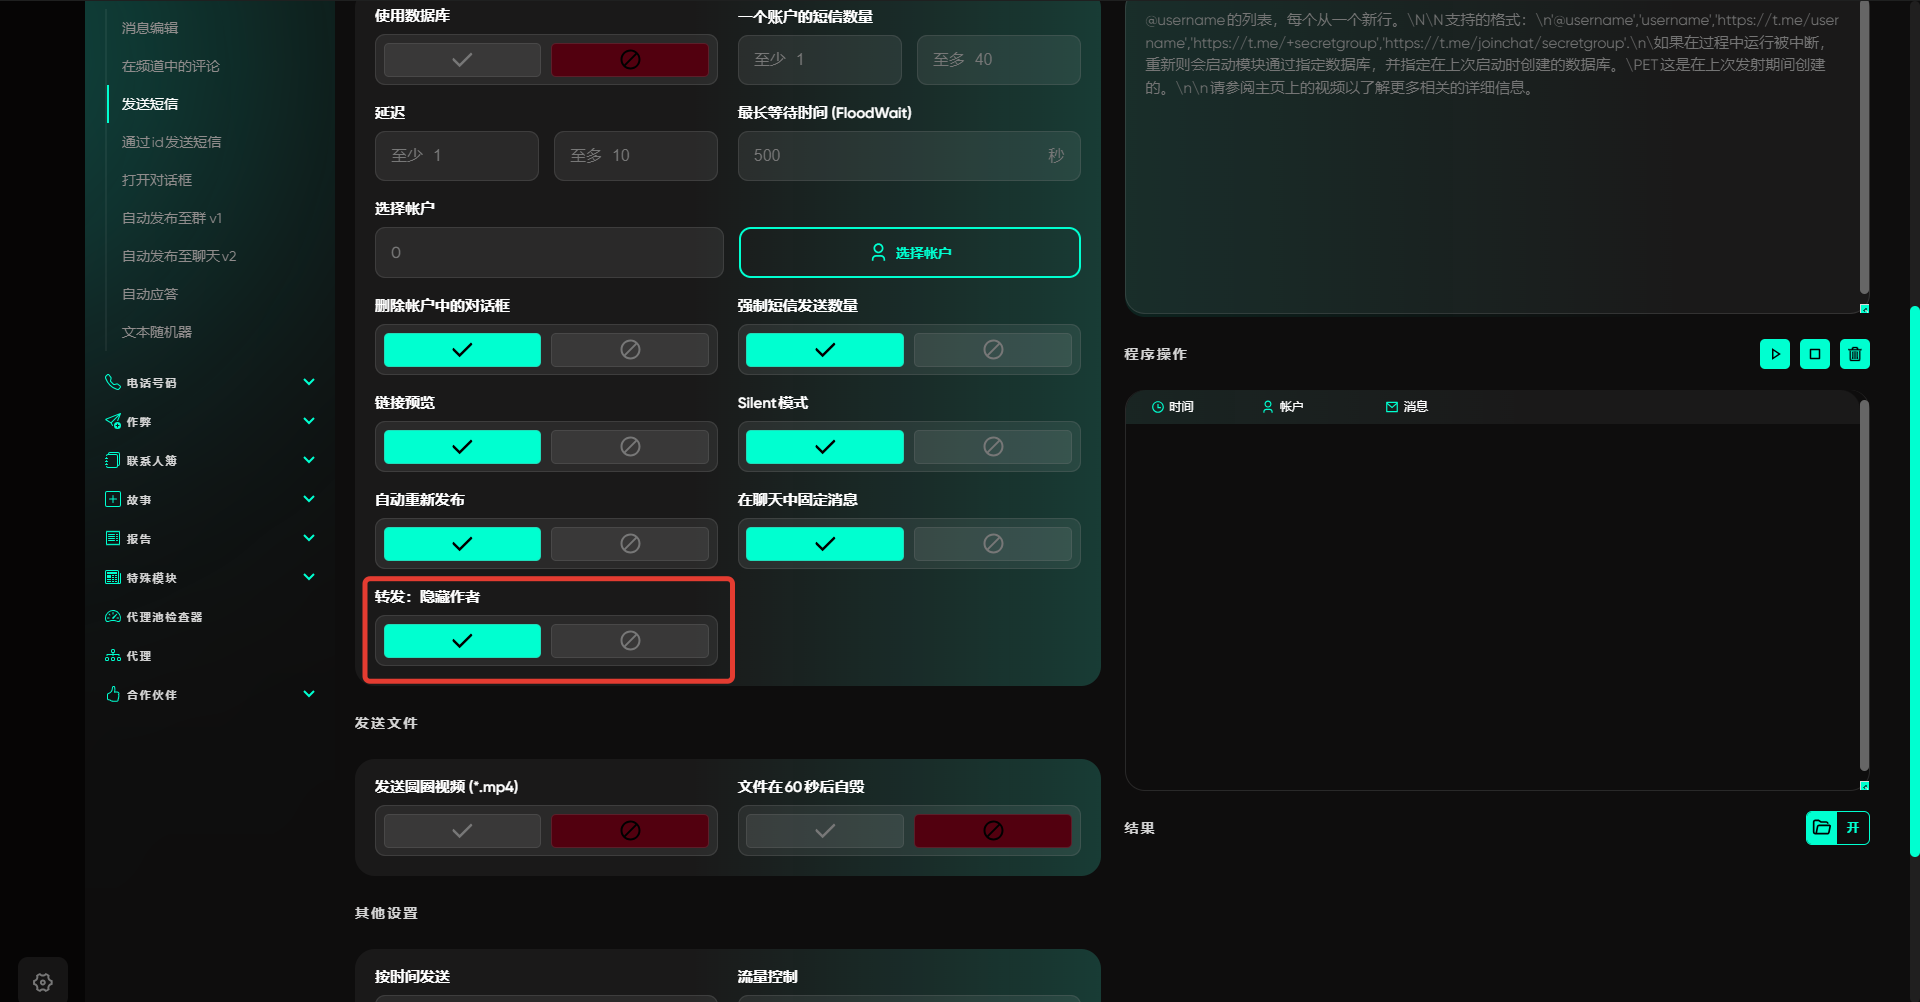Click the 代理 network icon in sidebar
Image resolution: width=1920 pixels, height=1002 pixels.
[x=113, y=656]
